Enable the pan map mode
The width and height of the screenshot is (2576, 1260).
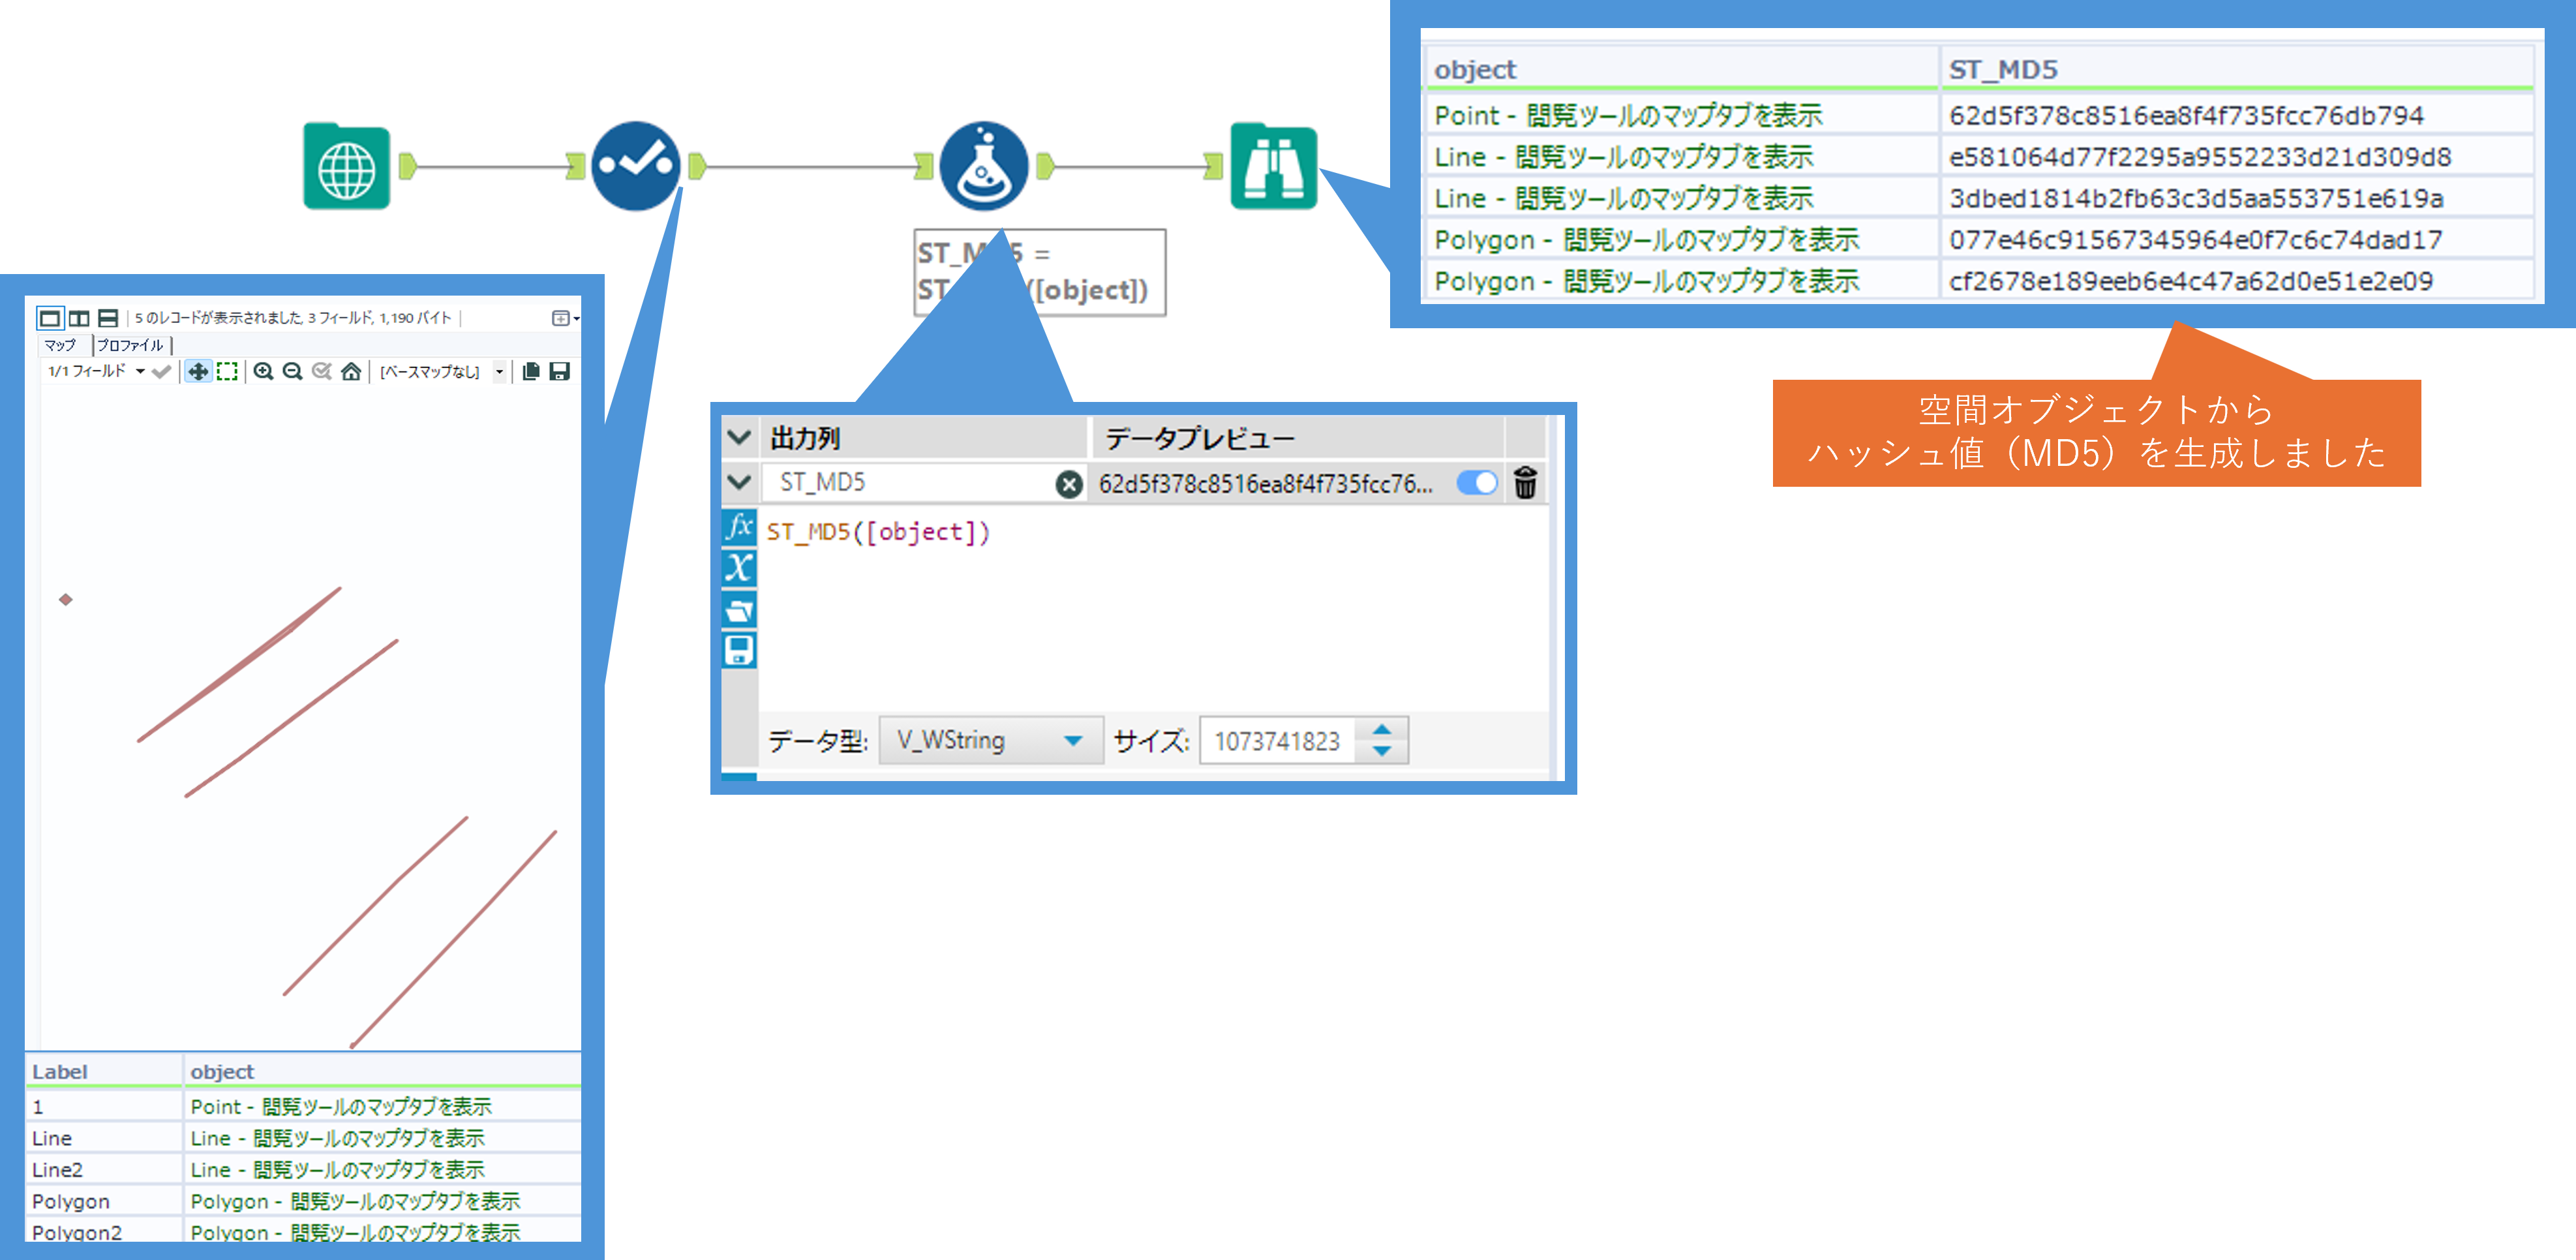[198, 372]
